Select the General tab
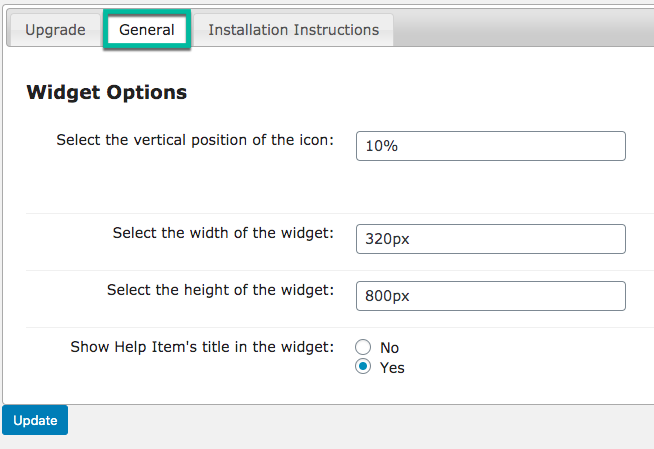Image resolution: width=654 pixels, height=449 pixels. click(147, 30)
